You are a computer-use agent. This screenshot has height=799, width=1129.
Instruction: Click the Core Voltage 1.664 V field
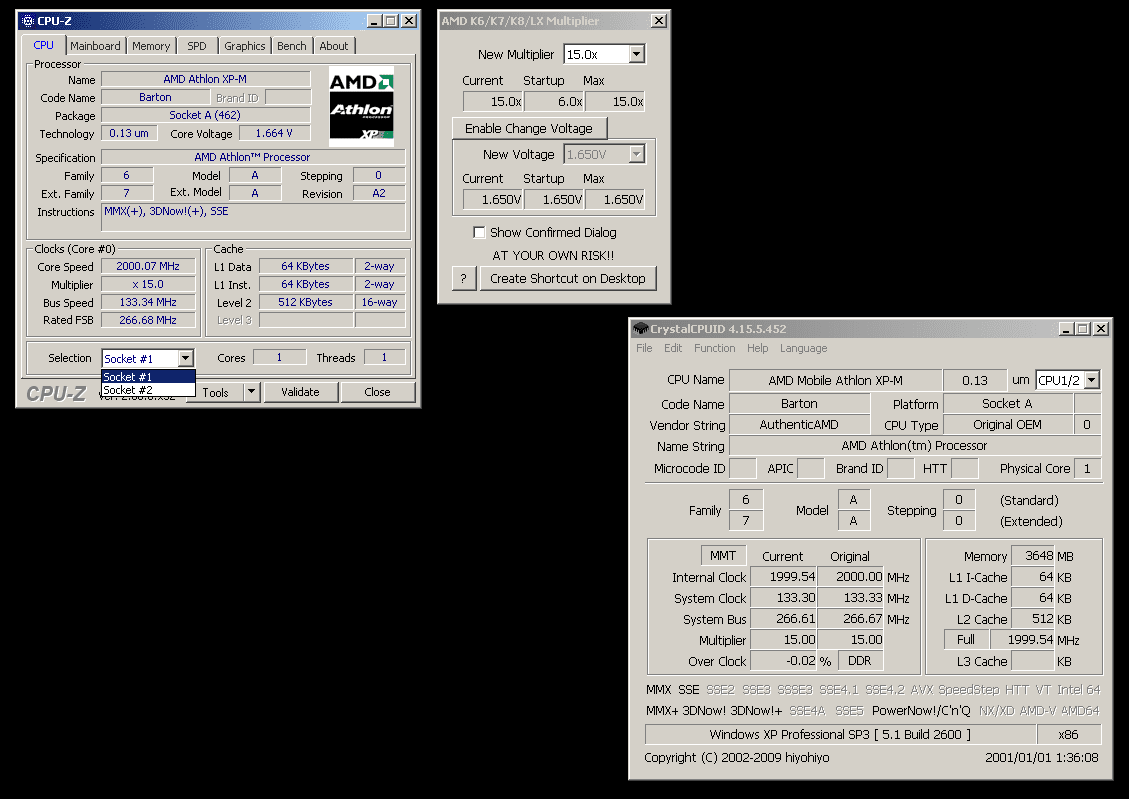tap(274, 133)
